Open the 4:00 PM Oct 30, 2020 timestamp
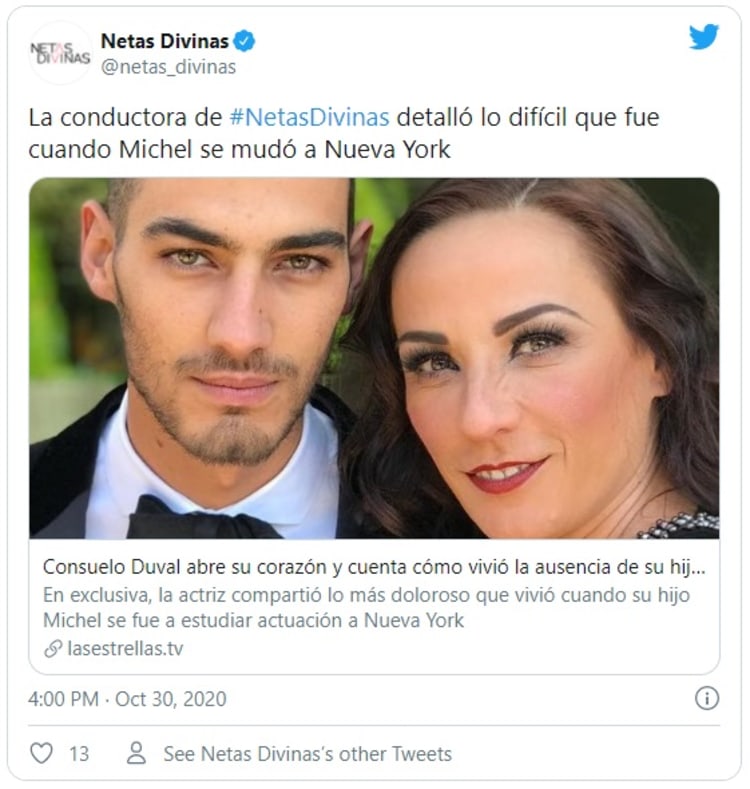 pyautogui.click(x=127, y=699)
